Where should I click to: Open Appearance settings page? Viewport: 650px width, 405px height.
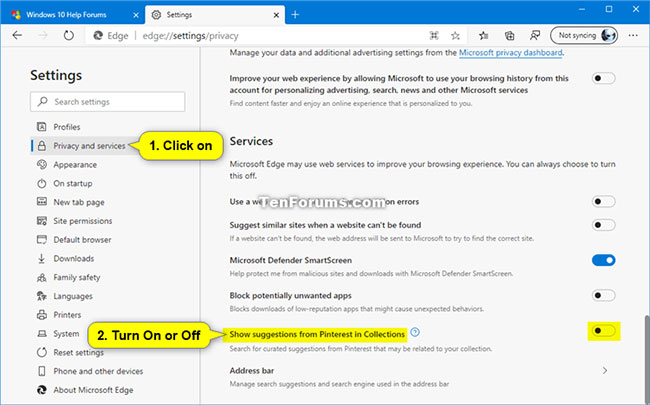pos(75,165)
